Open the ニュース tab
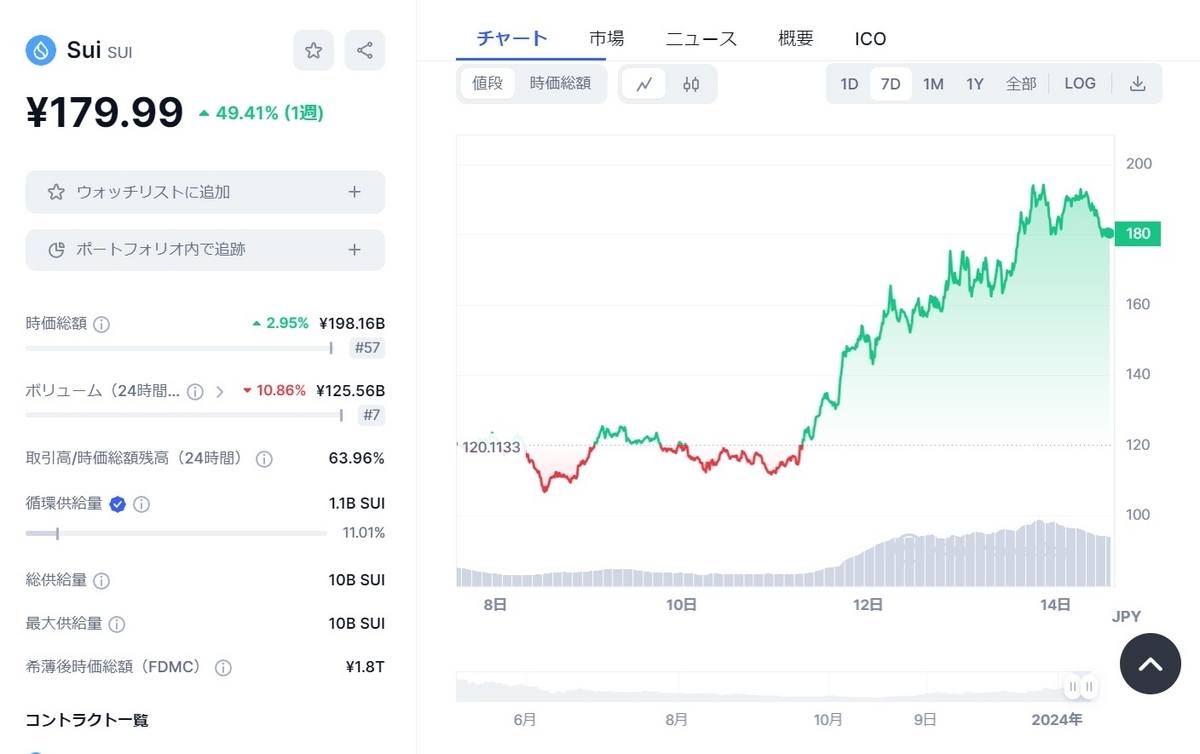Screen dimensions: 1200x754 [x=701, y=39]
